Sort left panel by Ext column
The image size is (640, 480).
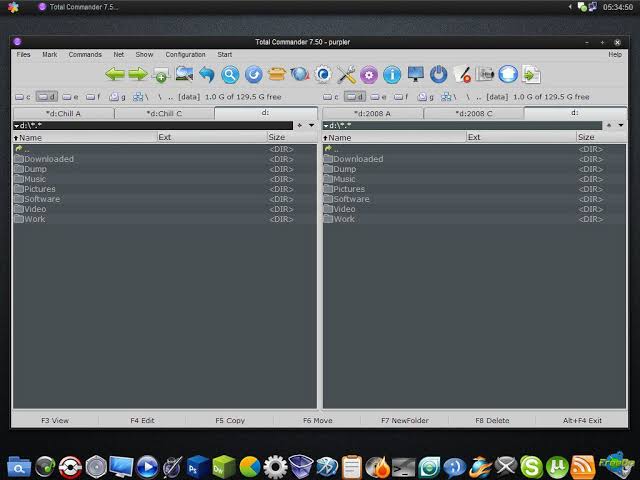212,138
